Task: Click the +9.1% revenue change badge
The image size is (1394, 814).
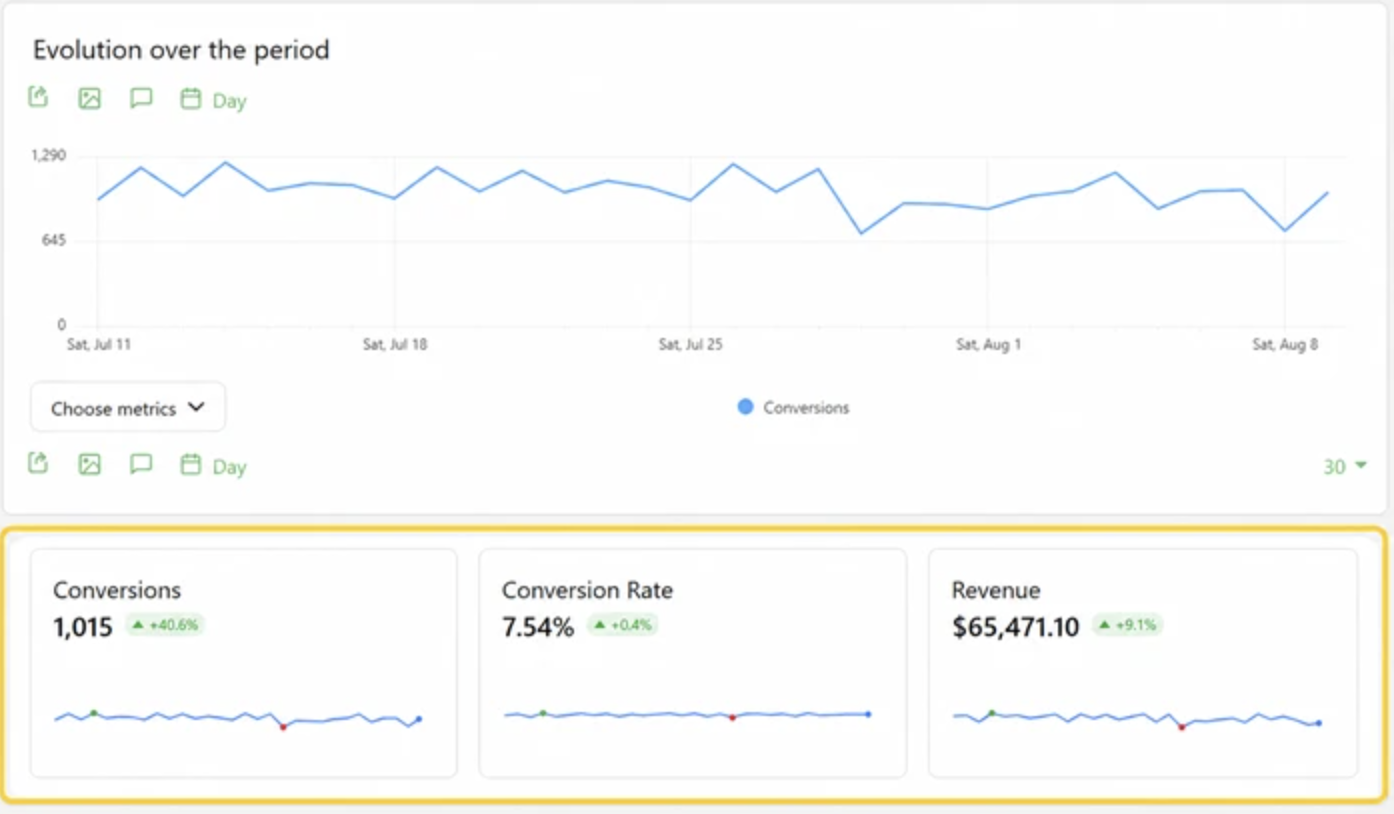Action: [x=1127, y=625]
